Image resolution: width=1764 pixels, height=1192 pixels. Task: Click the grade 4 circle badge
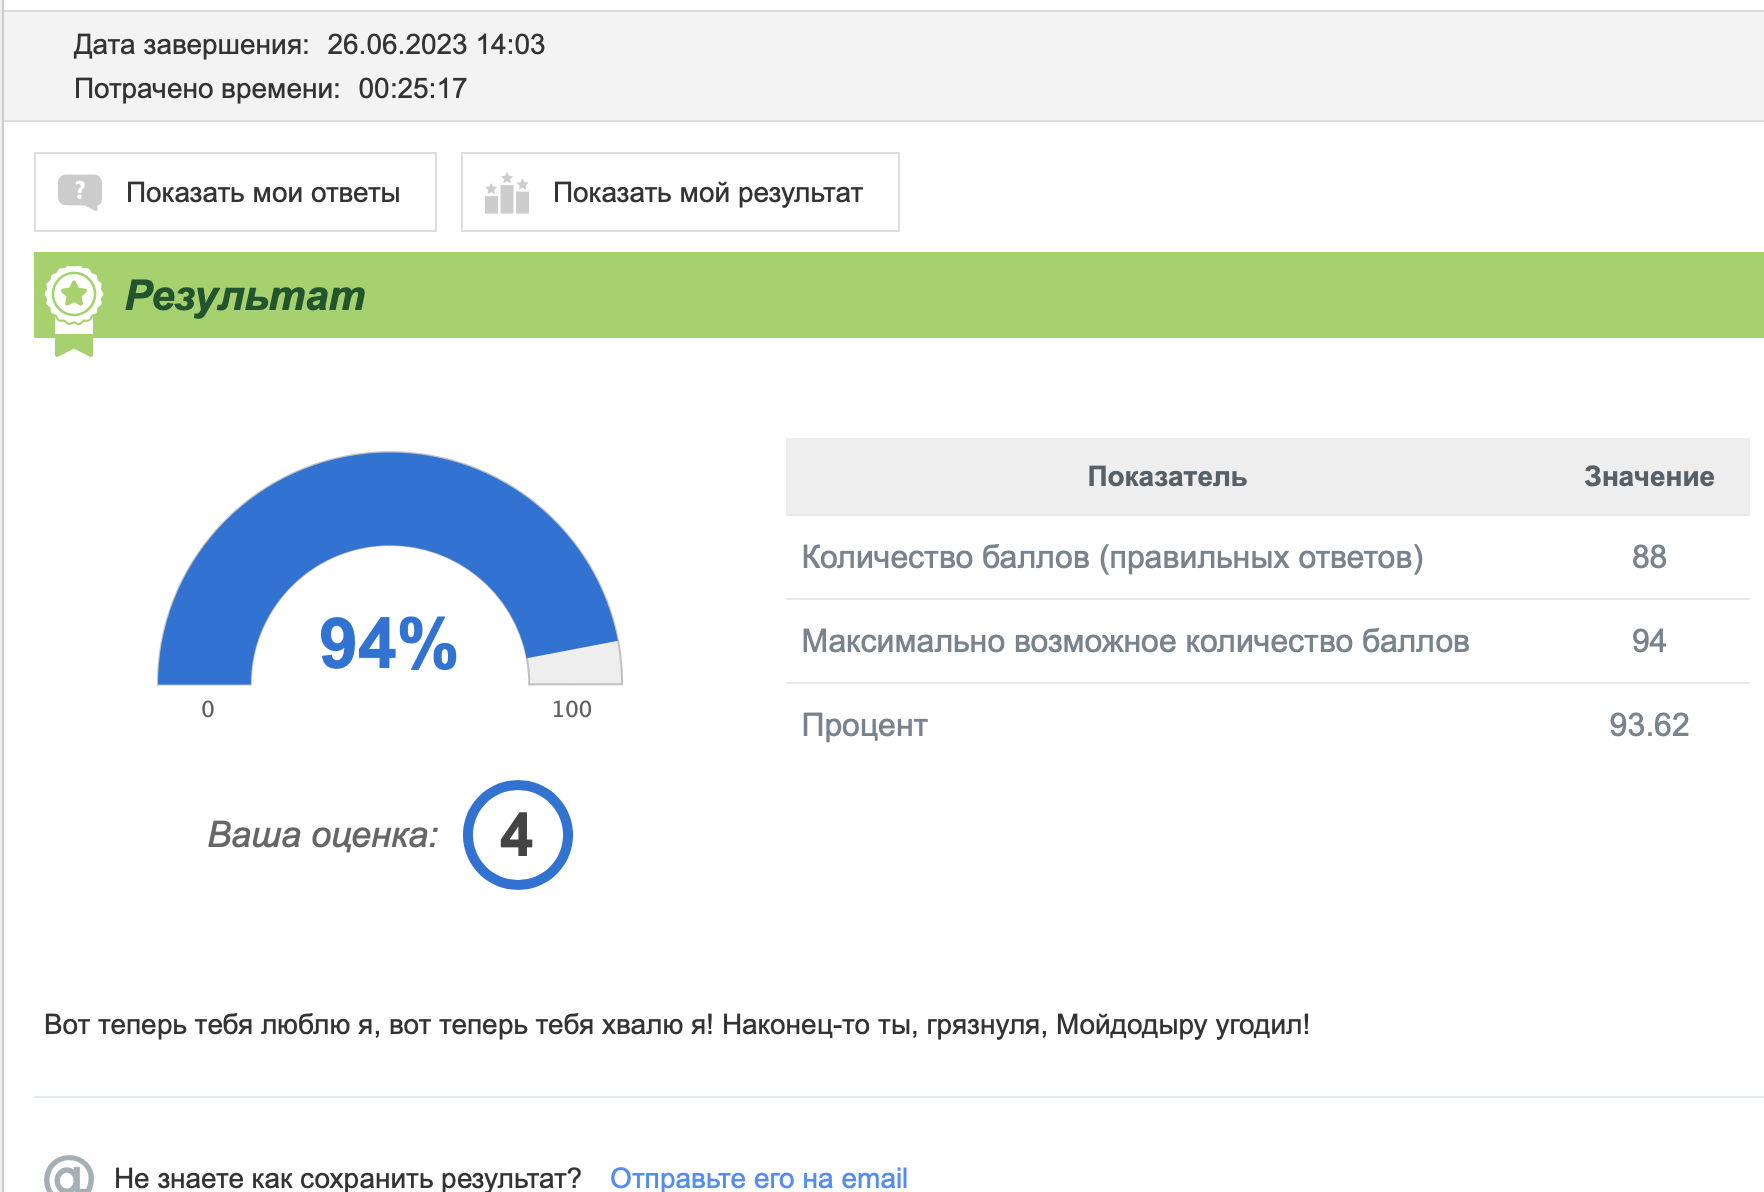point(517,835)
